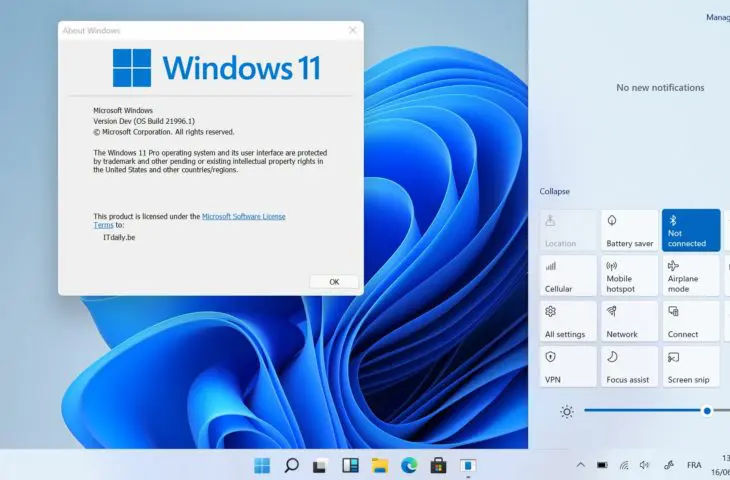Click the brightness sun icon

pos(567,412)
